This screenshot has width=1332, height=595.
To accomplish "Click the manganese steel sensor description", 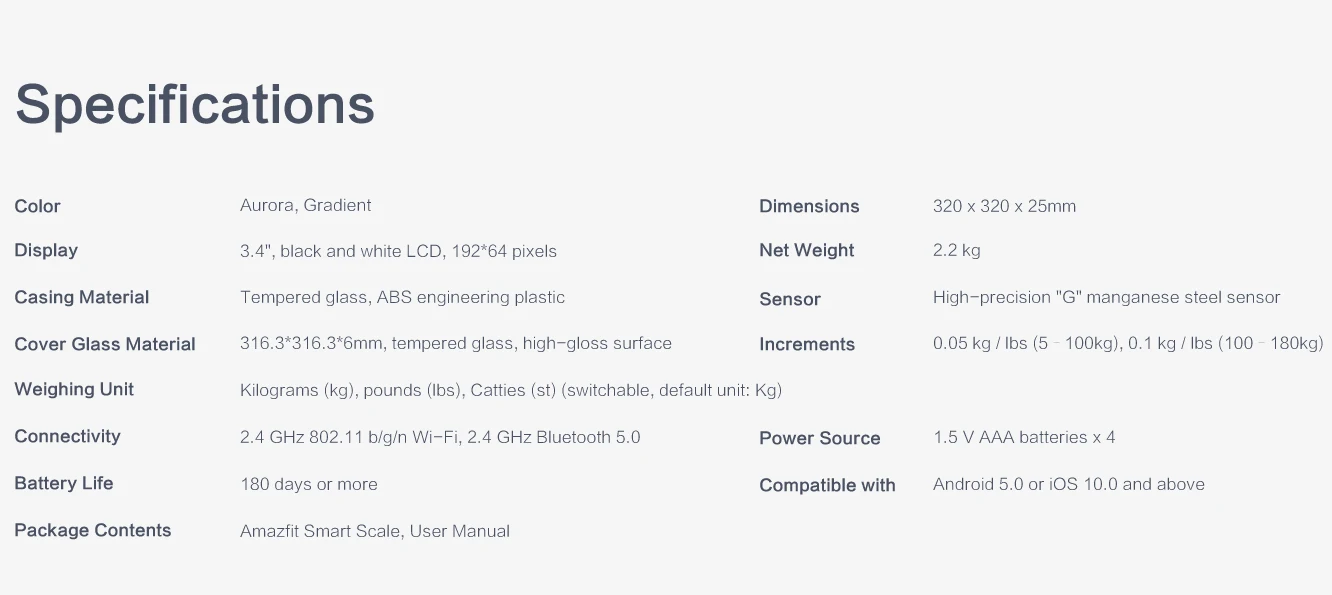I will coord(1107,297).
